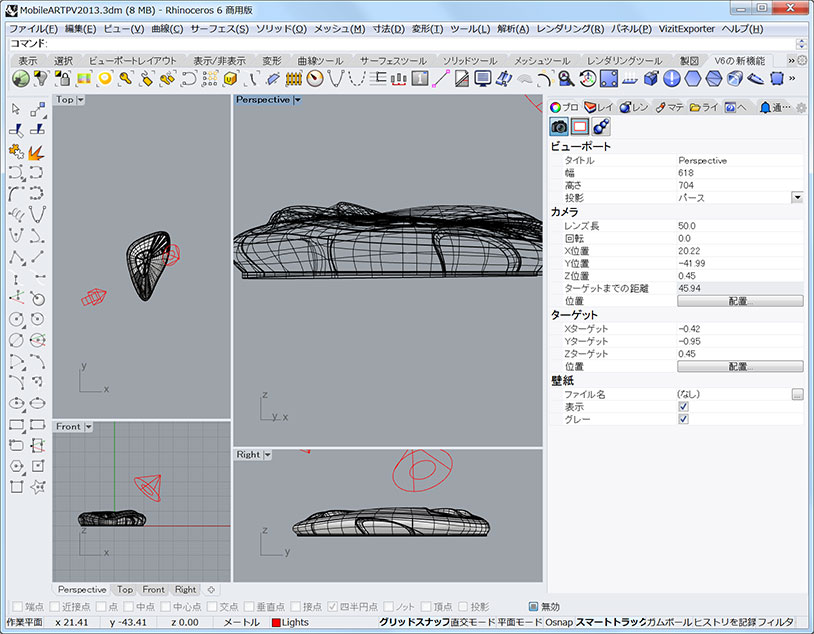Switch to the サーフェスツール toolbar tab
This screenshot has height=634, width=814.
click(x=393, y=61)
